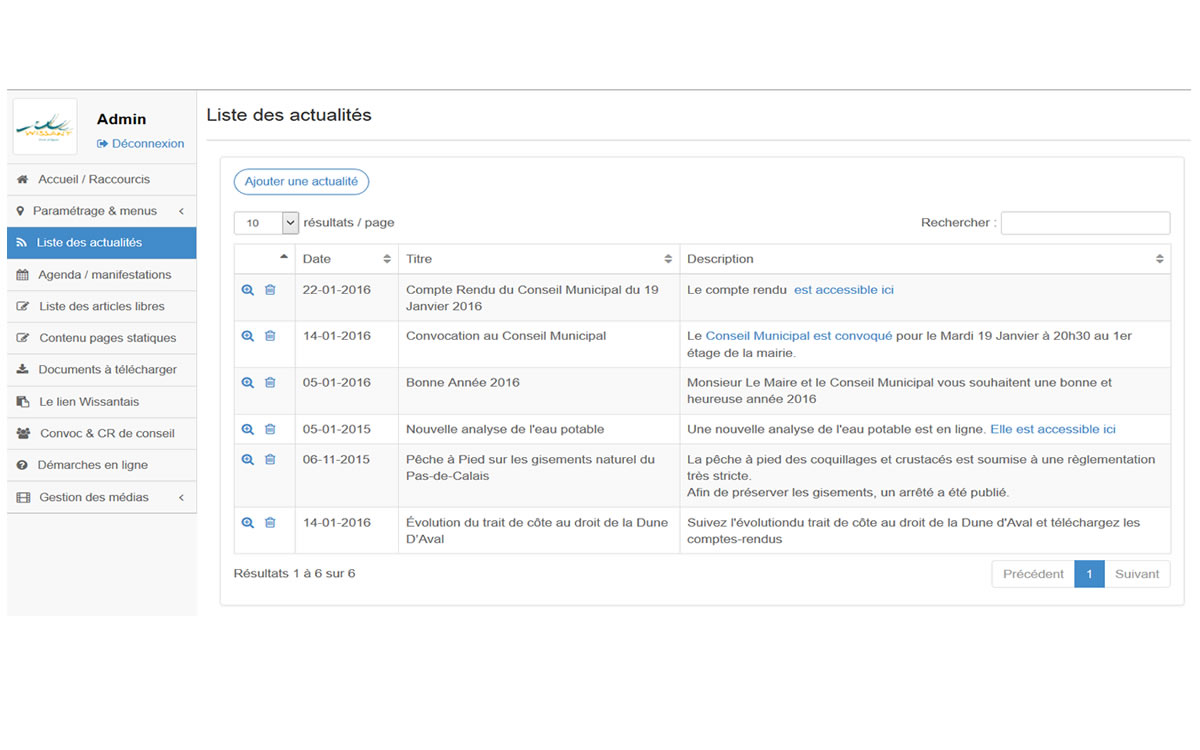The width and height of the screenshot is (1200, 750).
Task: View the Pêche à Pied entry via magnifier
Action: [248, 460]
